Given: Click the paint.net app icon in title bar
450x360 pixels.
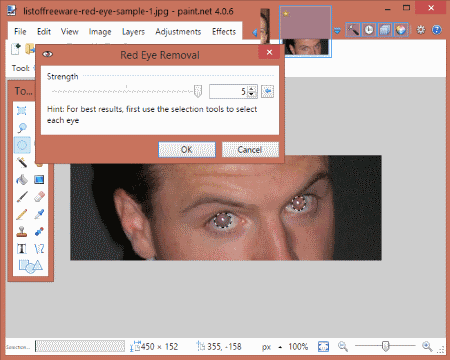Looking at the screenshot, I should [x=12, y=11].
